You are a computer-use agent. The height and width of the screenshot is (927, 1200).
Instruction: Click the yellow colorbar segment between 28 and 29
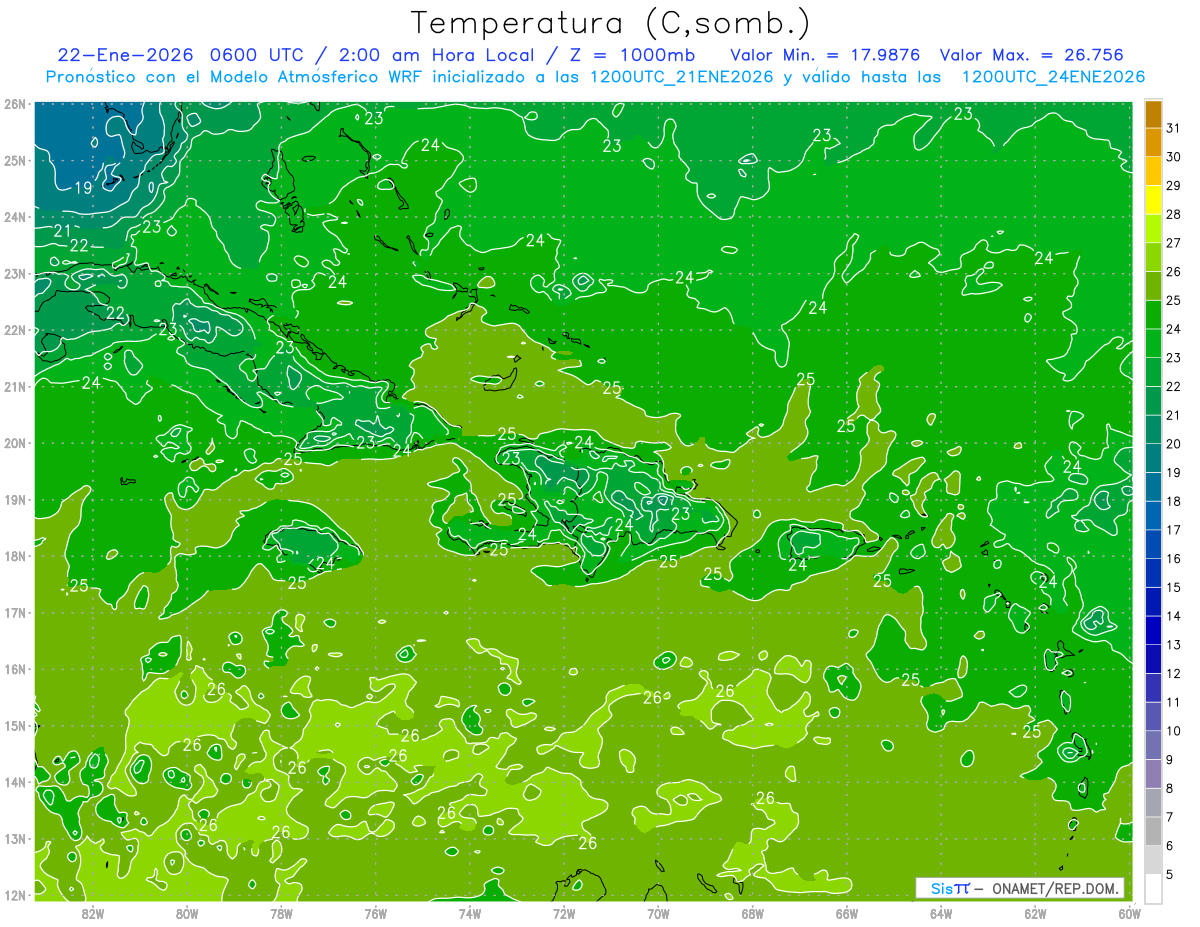click(x=1153, y=200)
